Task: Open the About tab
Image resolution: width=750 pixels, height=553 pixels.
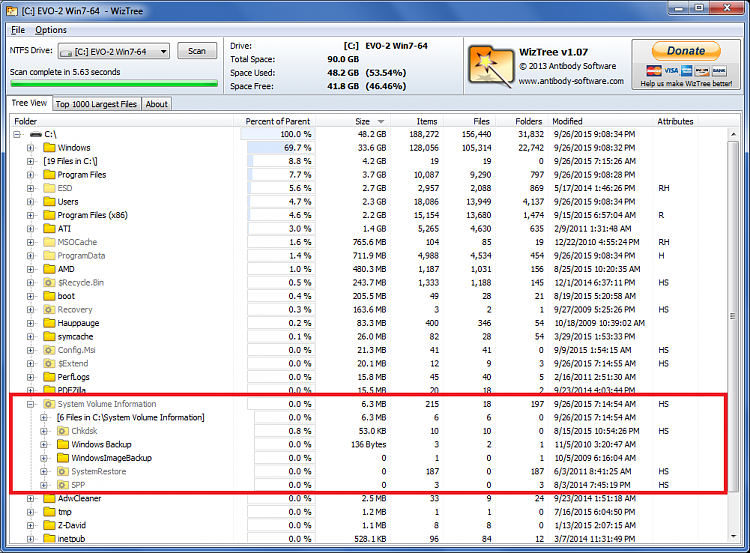Action: pos(156,104)
